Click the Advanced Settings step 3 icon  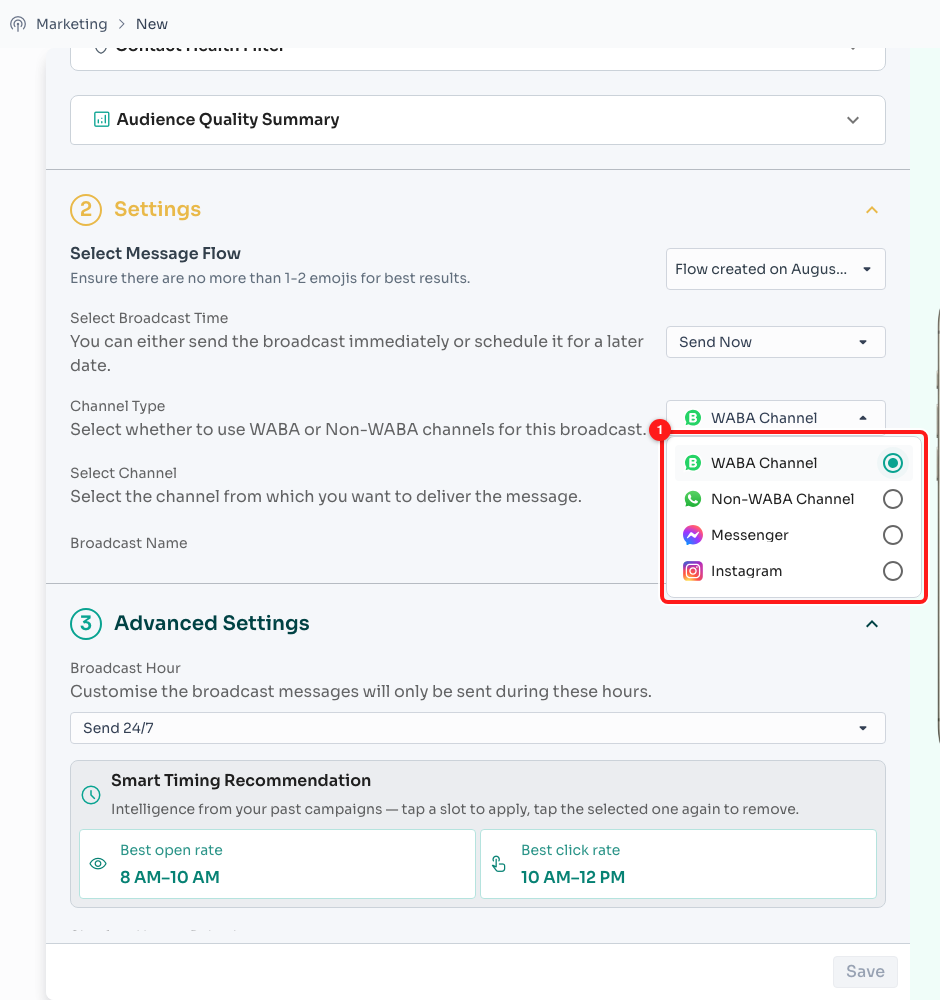[86, 623]
